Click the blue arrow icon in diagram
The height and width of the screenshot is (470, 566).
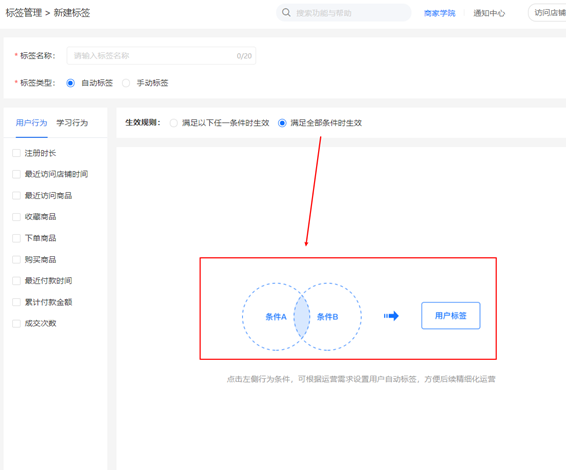pyautogui.click(x=391, y=316)
